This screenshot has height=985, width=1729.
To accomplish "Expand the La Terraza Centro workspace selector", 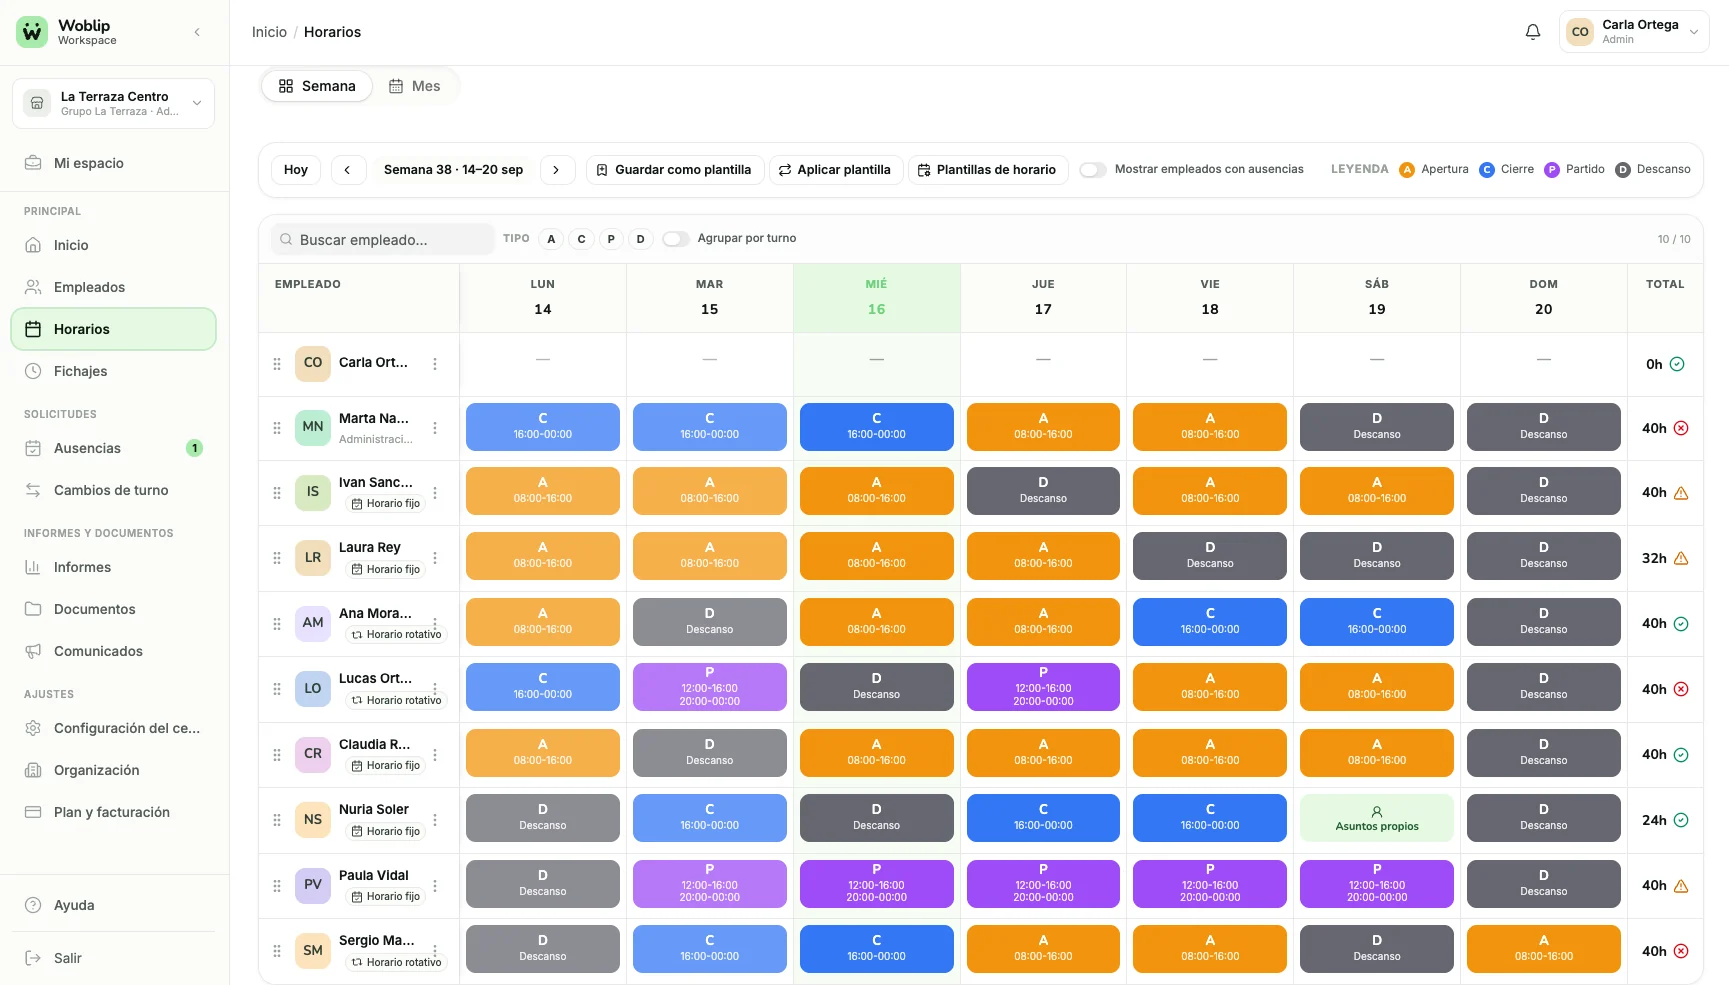I will 114,104.
